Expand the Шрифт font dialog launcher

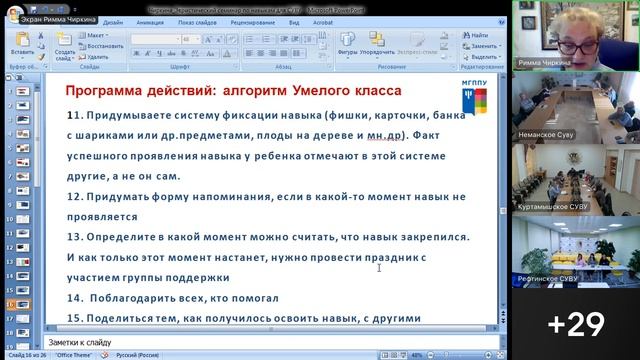click(x=236, y=67)
